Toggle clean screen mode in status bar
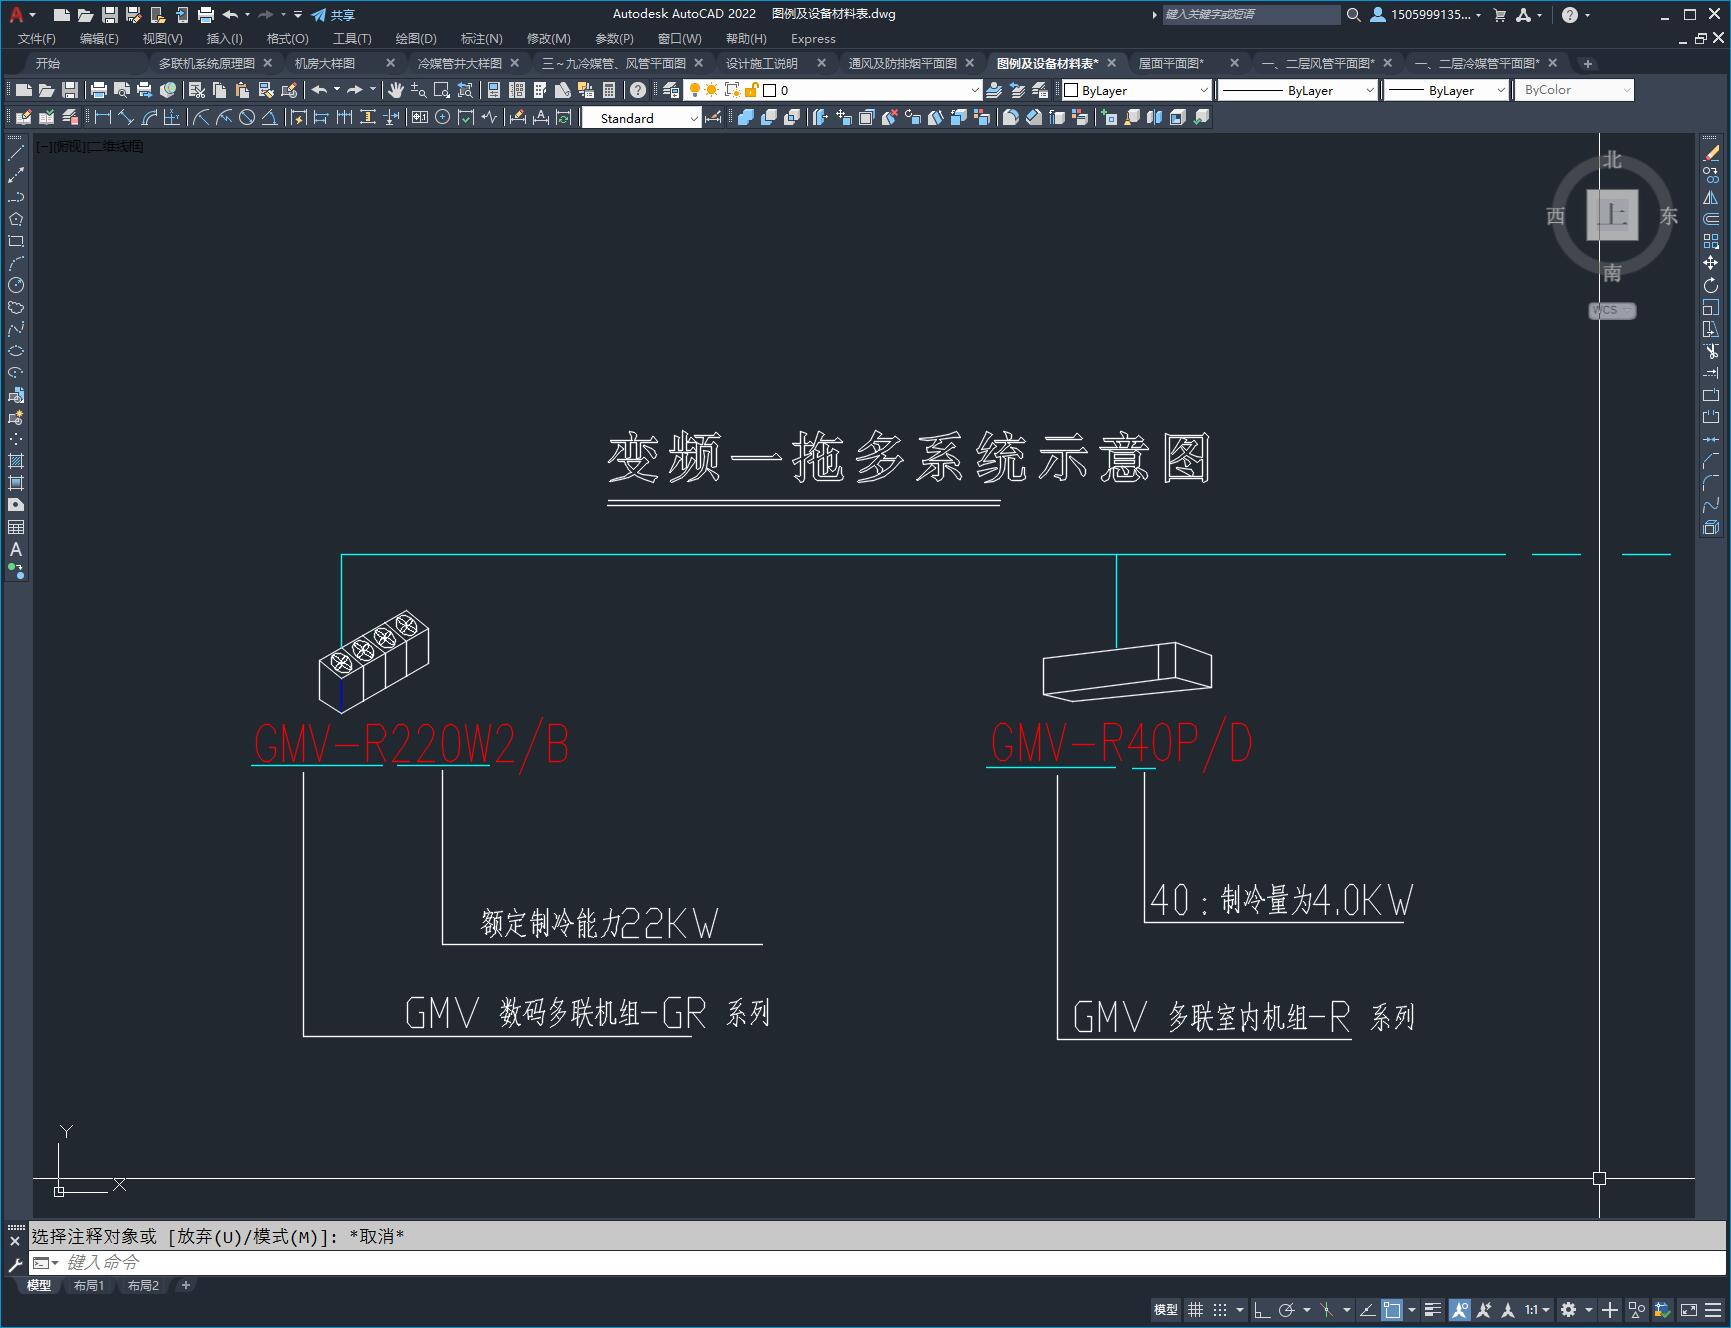Image resolution: width=1731 pixels, height=1328 pixels. pos(1688,1309)
